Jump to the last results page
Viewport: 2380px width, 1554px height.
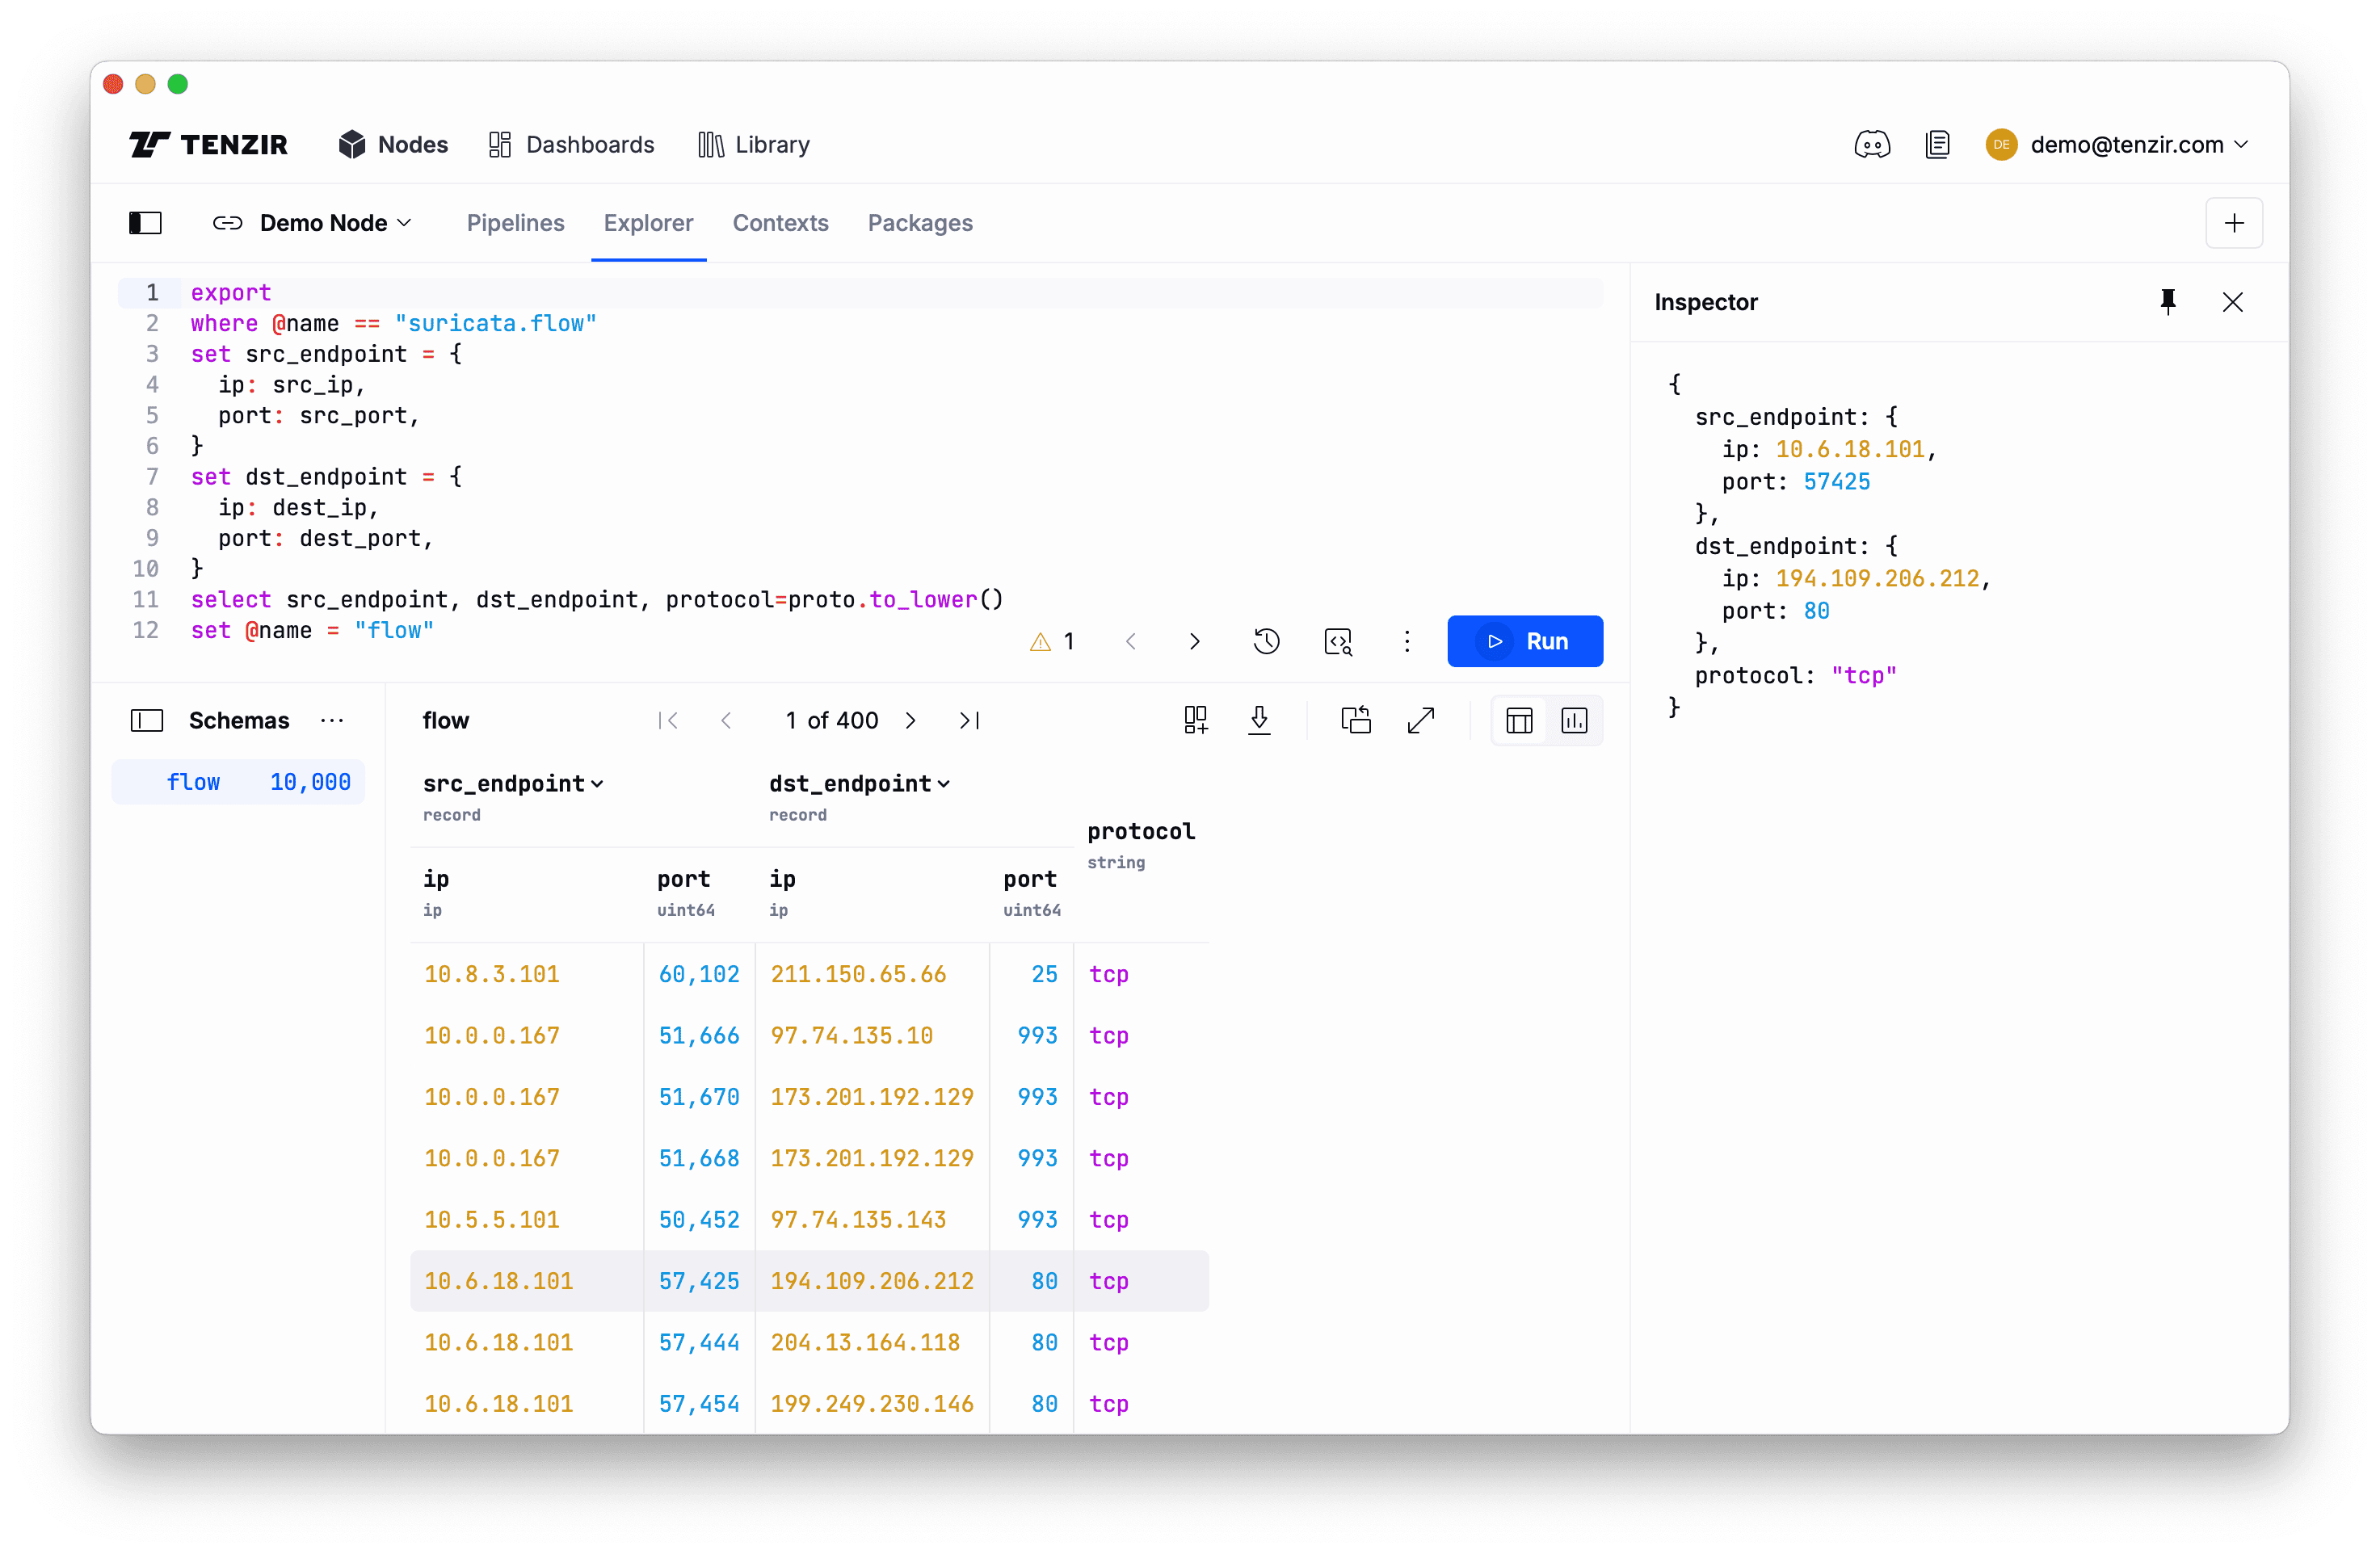967,720
